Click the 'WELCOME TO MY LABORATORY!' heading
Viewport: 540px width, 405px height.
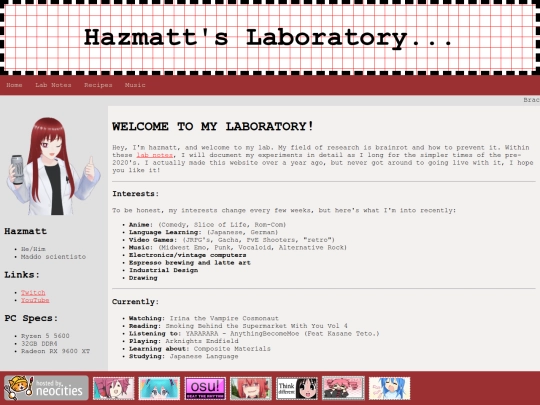[213, 126]
